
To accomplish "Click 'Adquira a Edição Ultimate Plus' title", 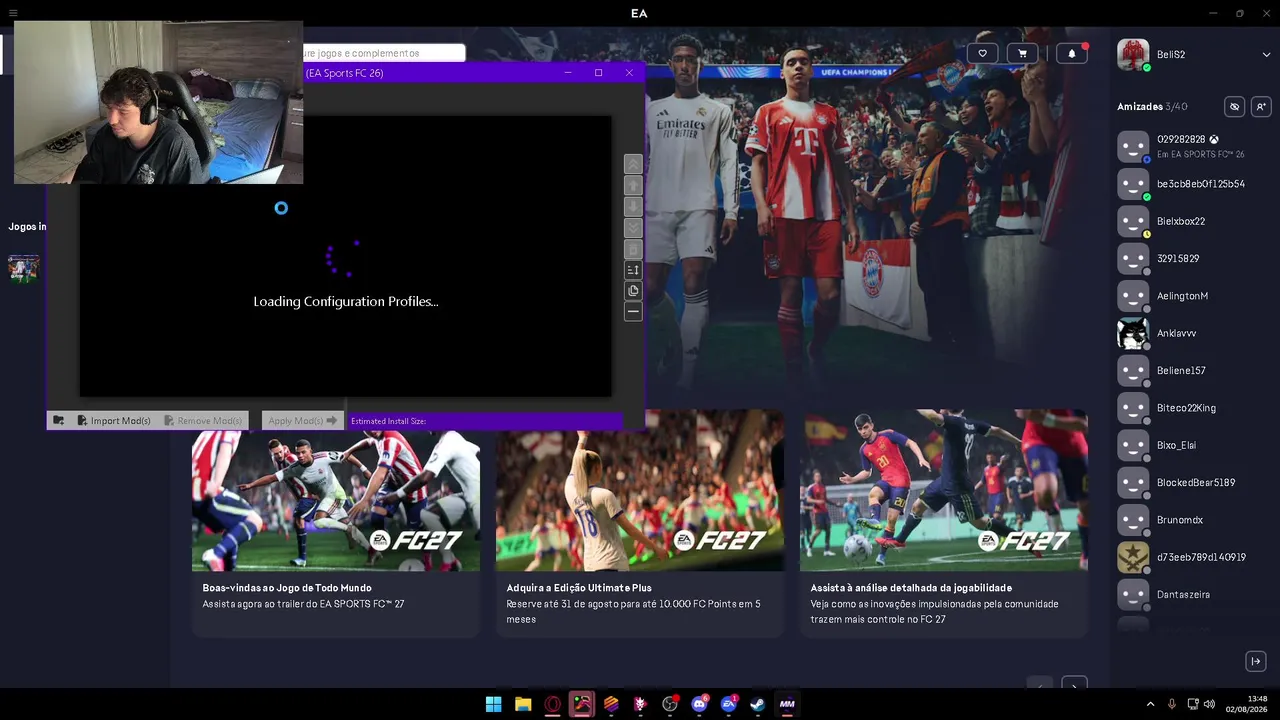I will [x=579, y=588].
